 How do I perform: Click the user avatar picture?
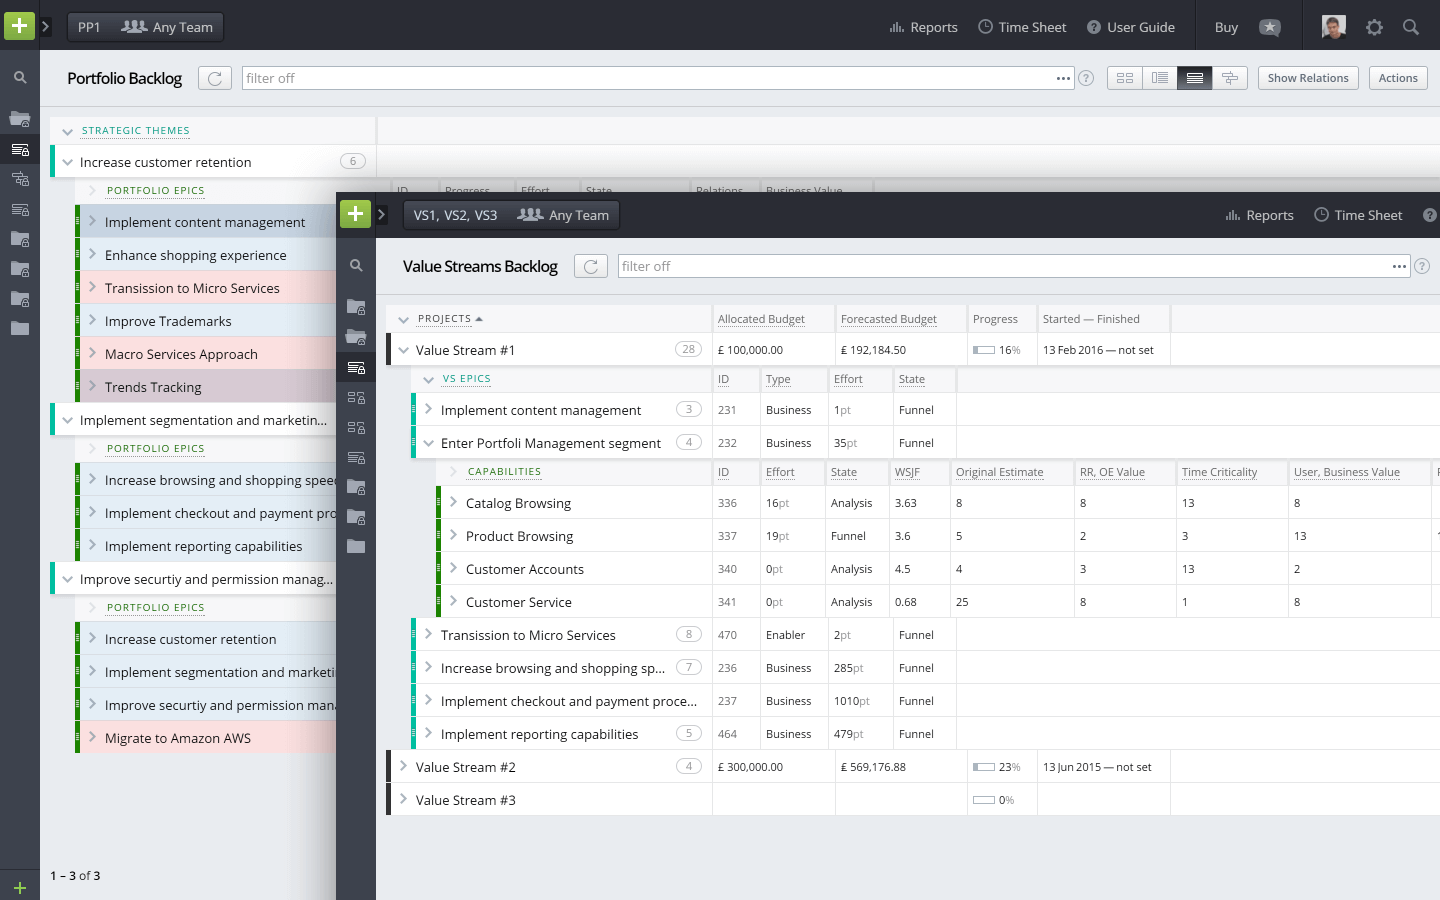(1333, 27)
